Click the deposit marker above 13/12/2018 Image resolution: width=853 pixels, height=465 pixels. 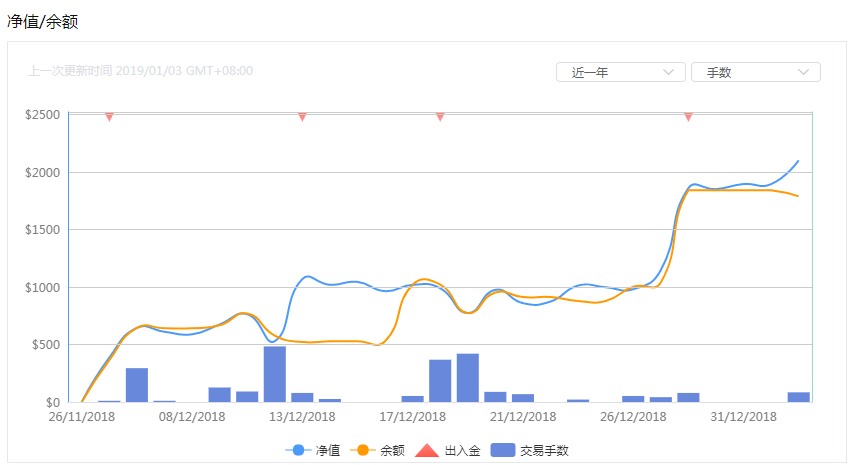pos(302,117)
